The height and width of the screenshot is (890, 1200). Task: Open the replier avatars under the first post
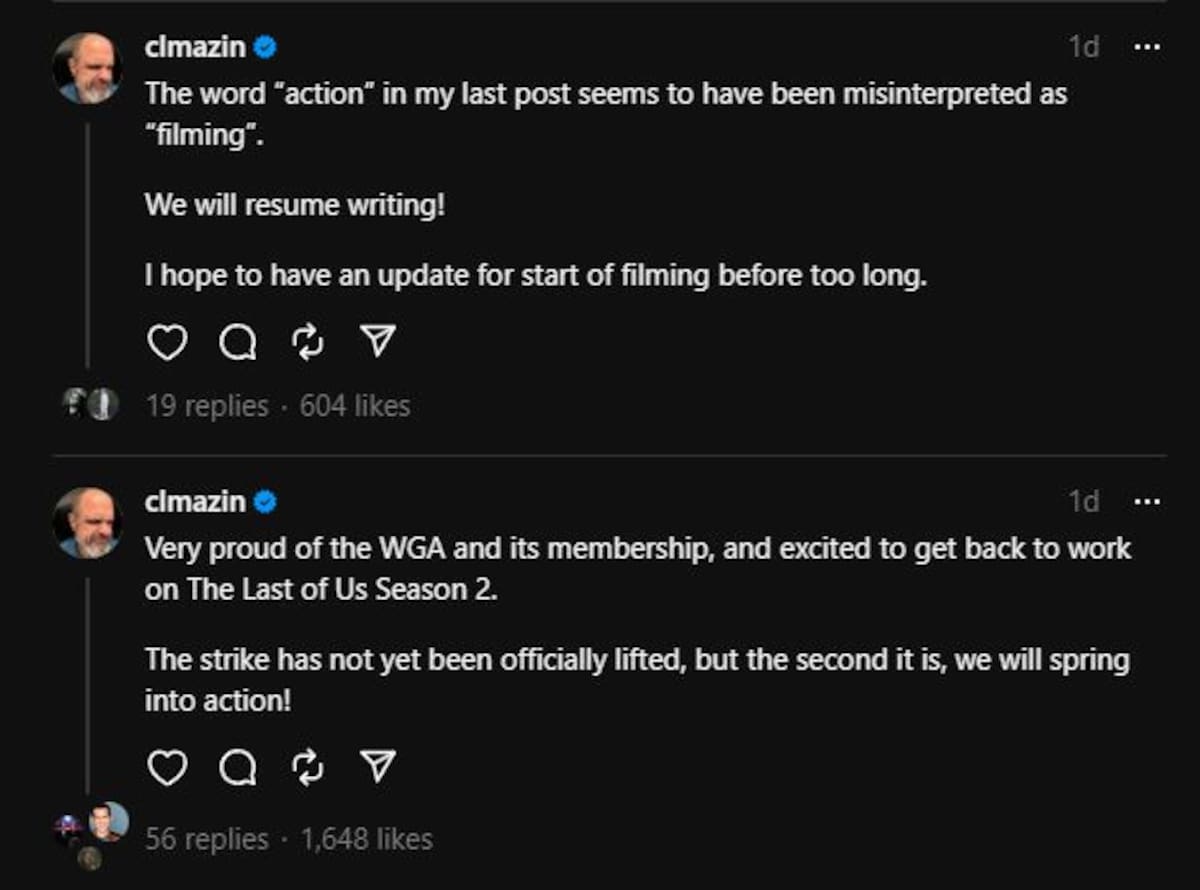coord(90,404)
